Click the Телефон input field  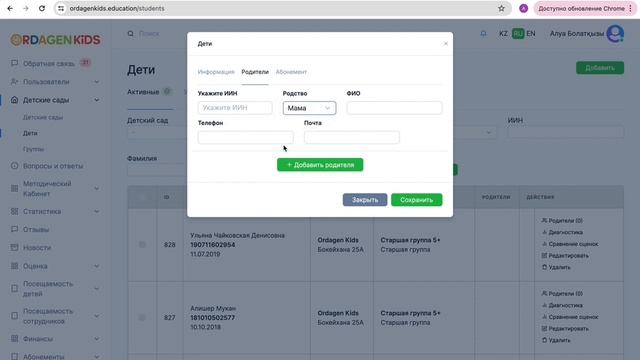(x=246, y=137)
